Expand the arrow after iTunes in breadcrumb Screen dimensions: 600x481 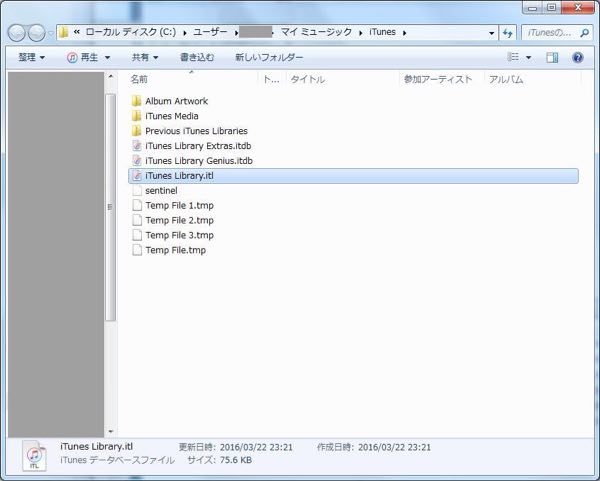click(x=404, y=33)
